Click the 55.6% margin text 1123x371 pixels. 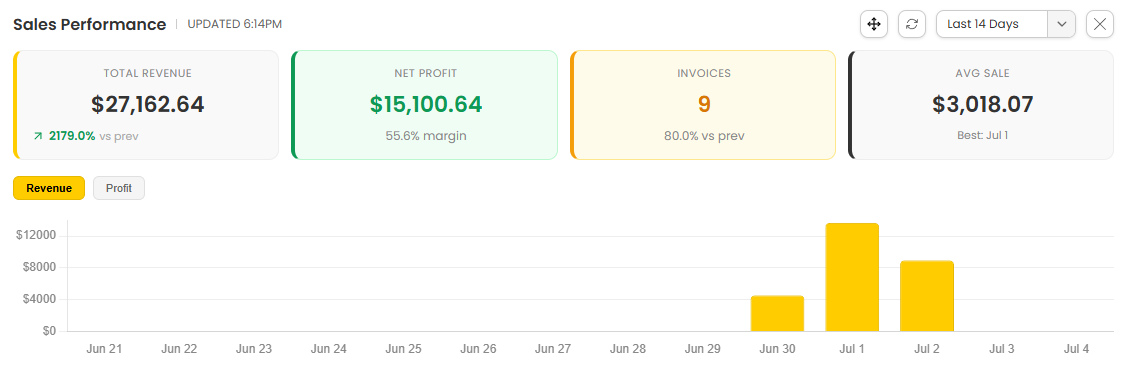point(425,135)
